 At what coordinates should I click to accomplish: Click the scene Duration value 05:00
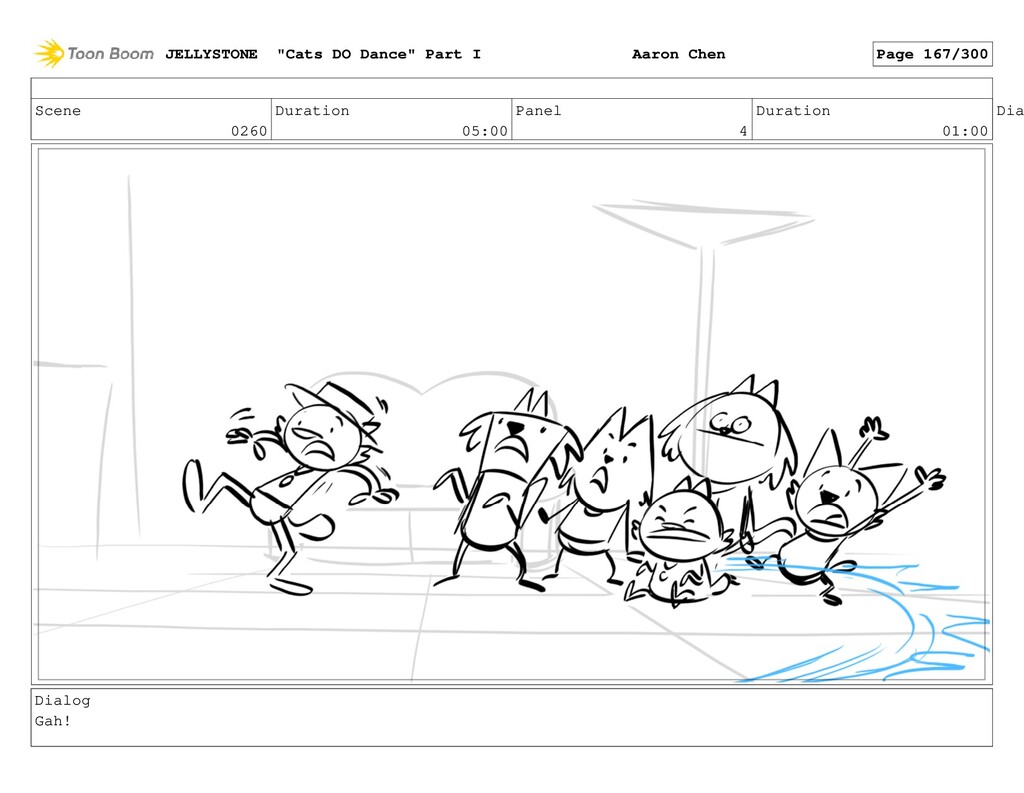click(485, 131)
